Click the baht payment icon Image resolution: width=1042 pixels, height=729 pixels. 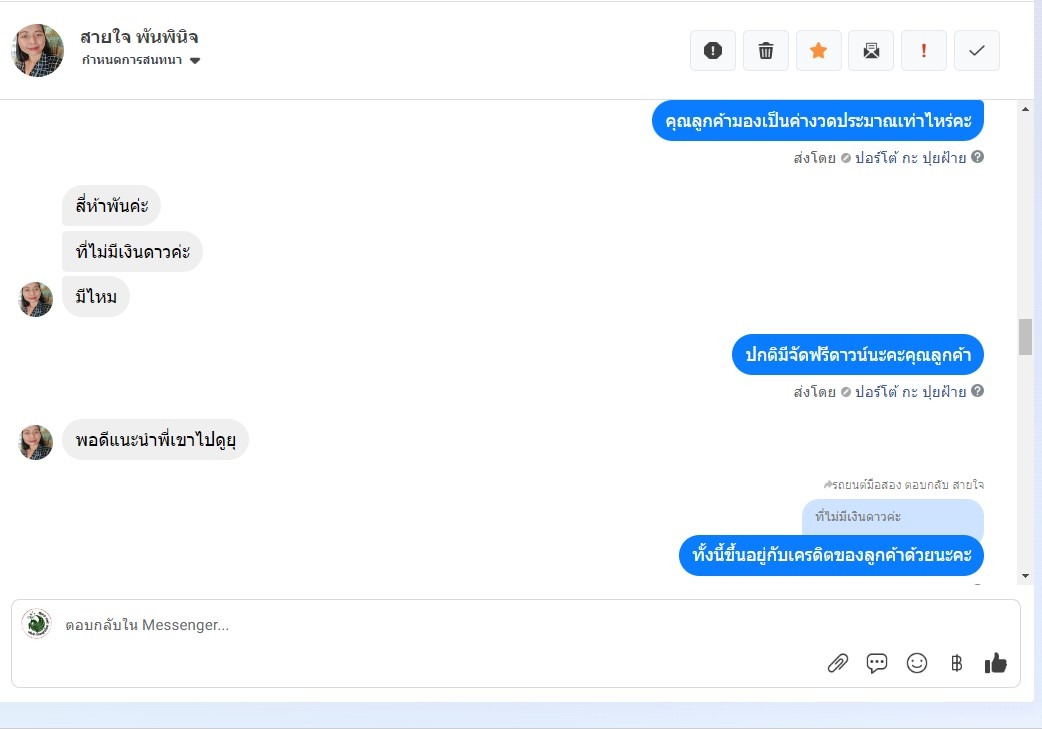point(956,663)
